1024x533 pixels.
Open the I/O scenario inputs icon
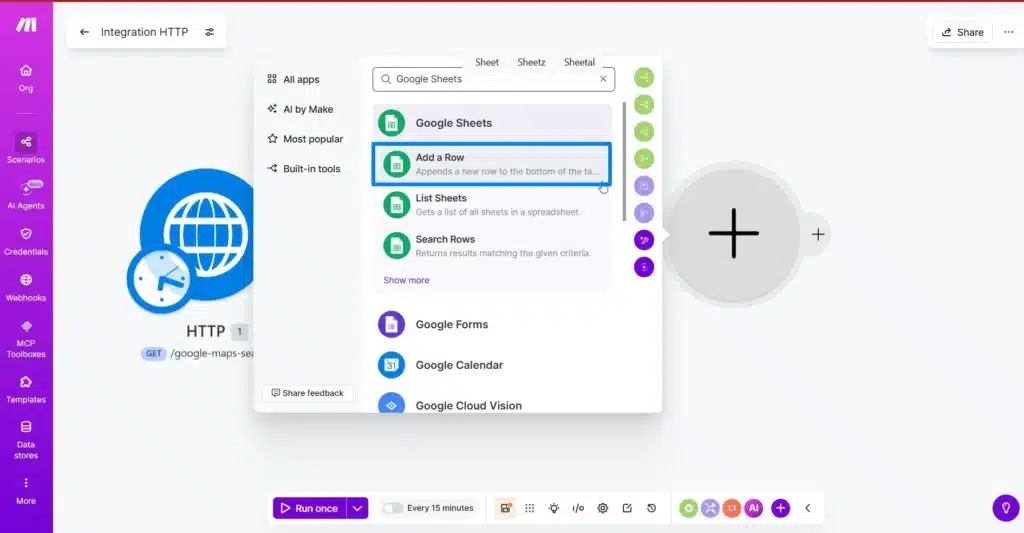tap(578, 508)
